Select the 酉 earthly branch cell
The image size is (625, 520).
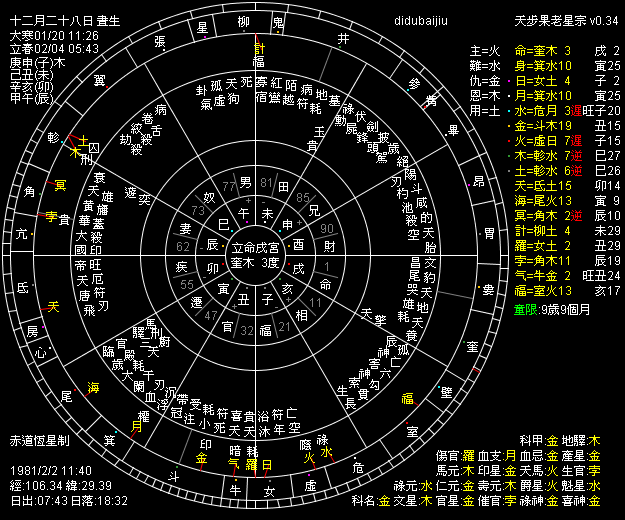(x=296, y=245)
